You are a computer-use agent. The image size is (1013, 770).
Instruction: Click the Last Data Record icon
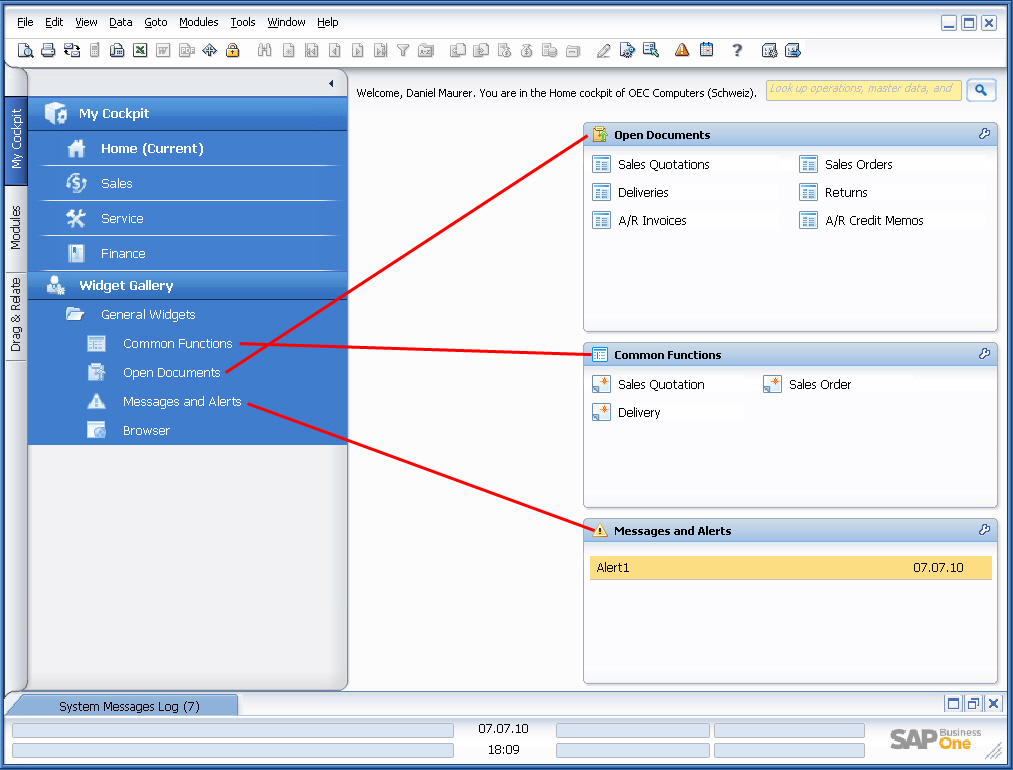tap(381, 50)
